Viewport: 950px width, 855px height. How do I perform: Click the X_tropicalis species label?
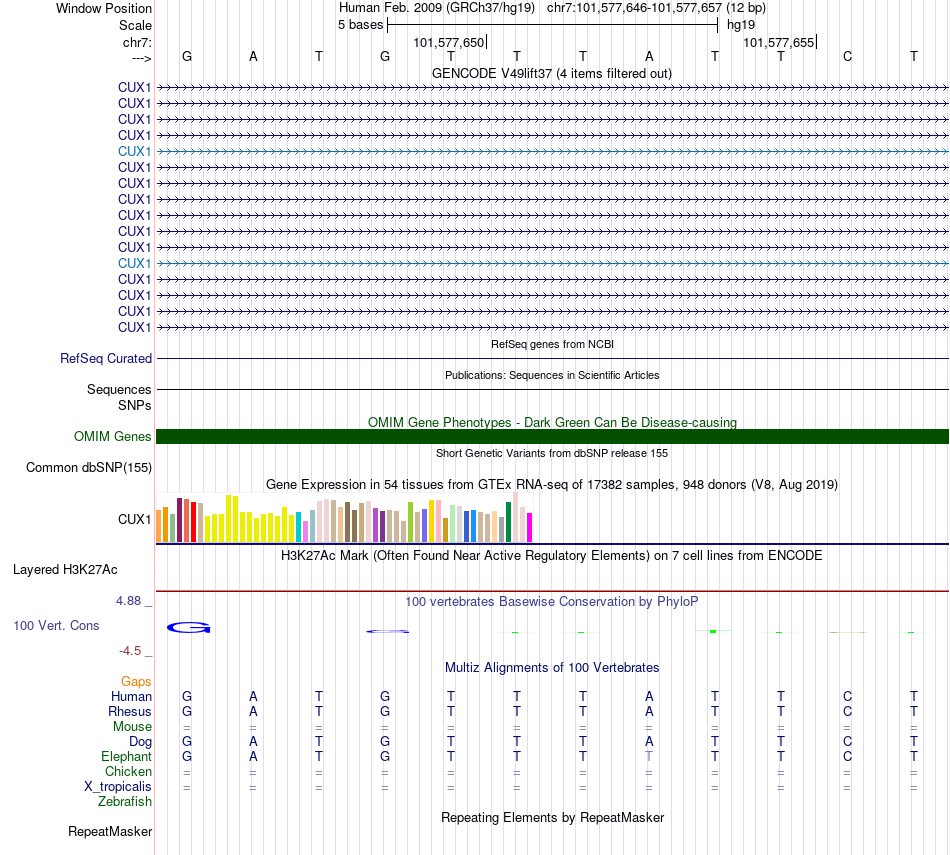coord(118,787)
